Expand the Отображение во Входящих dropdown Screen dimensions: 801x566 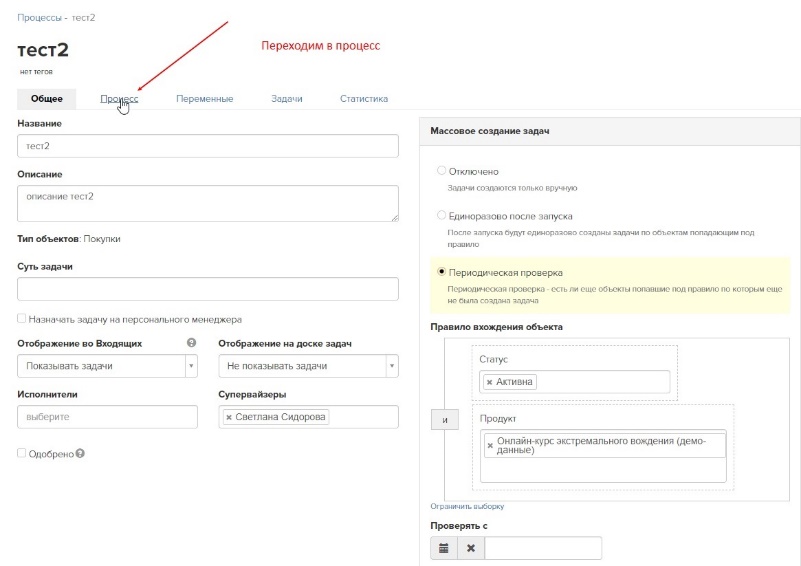tap(107, 366)
